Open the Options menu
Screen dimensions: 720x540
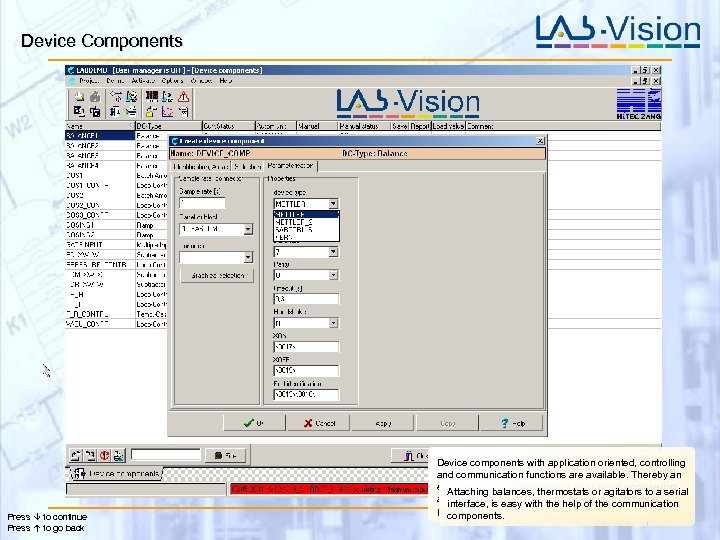(x=173, y=81)
